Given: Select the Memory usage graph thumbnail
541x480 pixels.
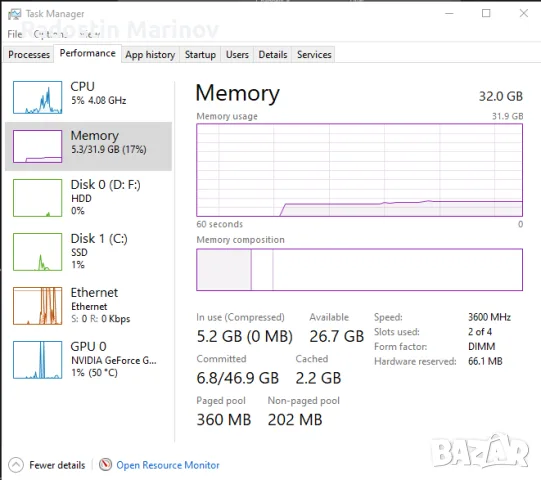Looking at the screenshot, I should point(38,146).
